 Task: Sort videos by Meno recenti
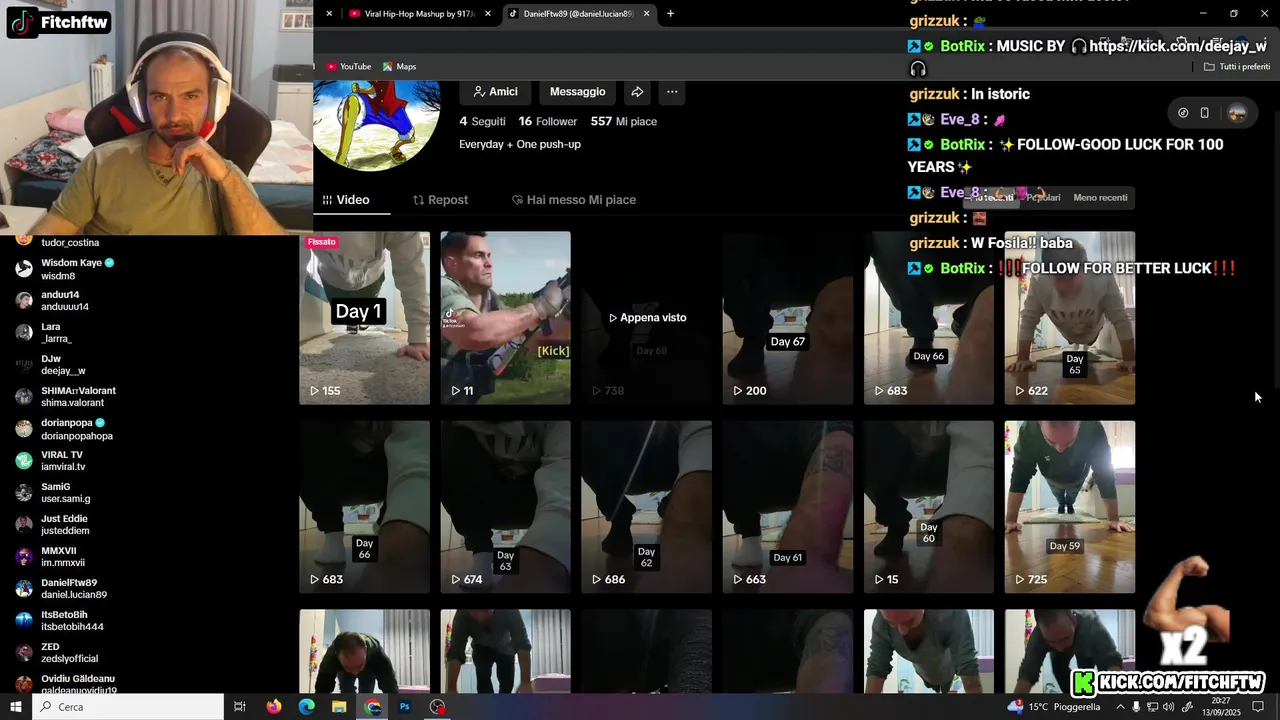[x=1100, y=198]
